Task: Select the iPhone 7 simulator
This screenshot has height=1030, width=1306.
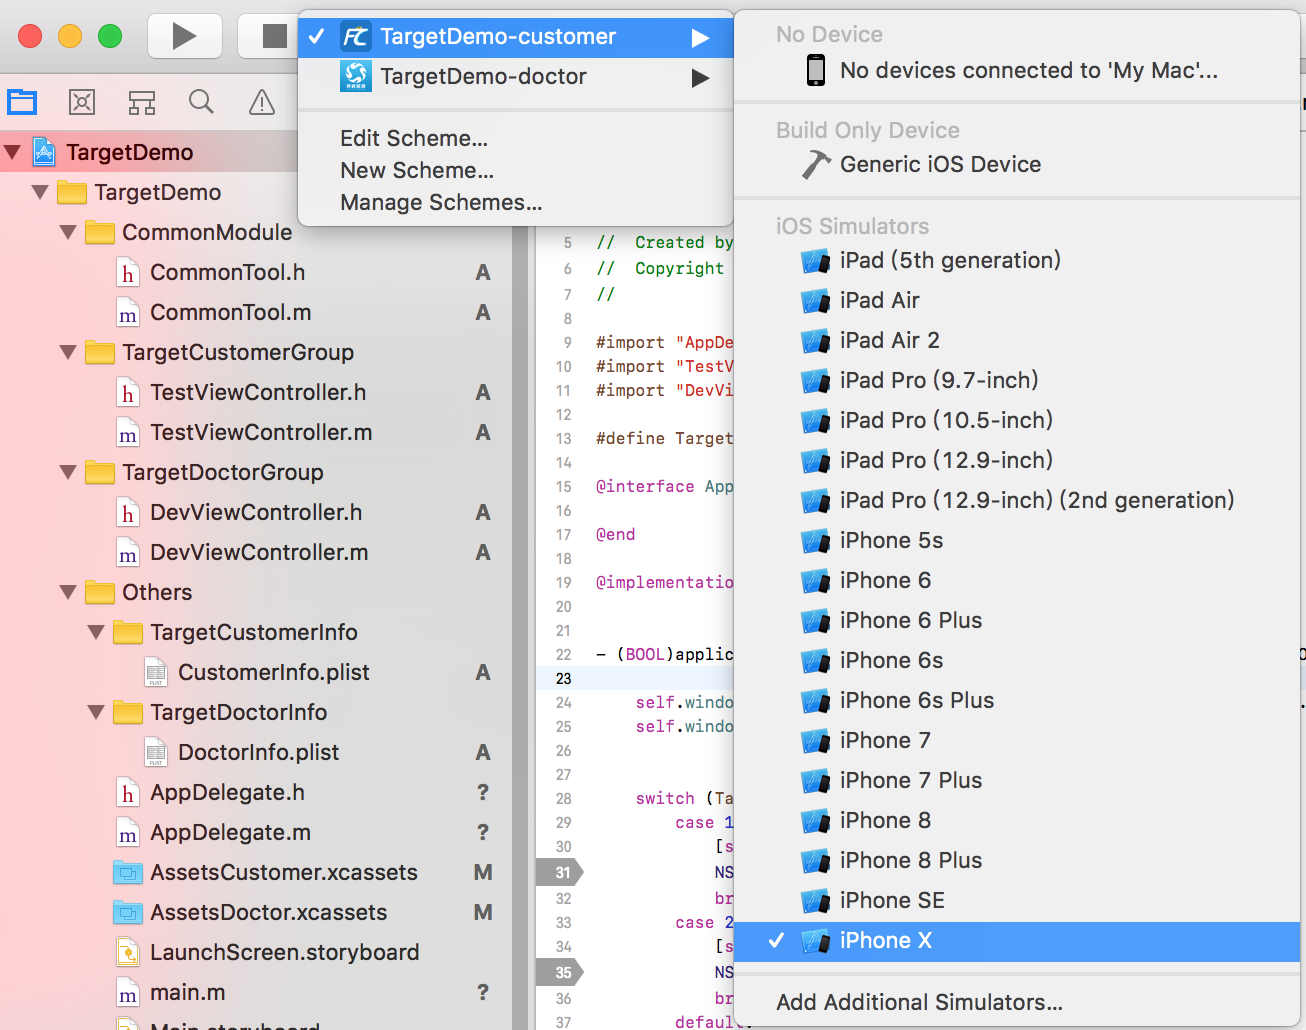Action: tap(1017, 740)
